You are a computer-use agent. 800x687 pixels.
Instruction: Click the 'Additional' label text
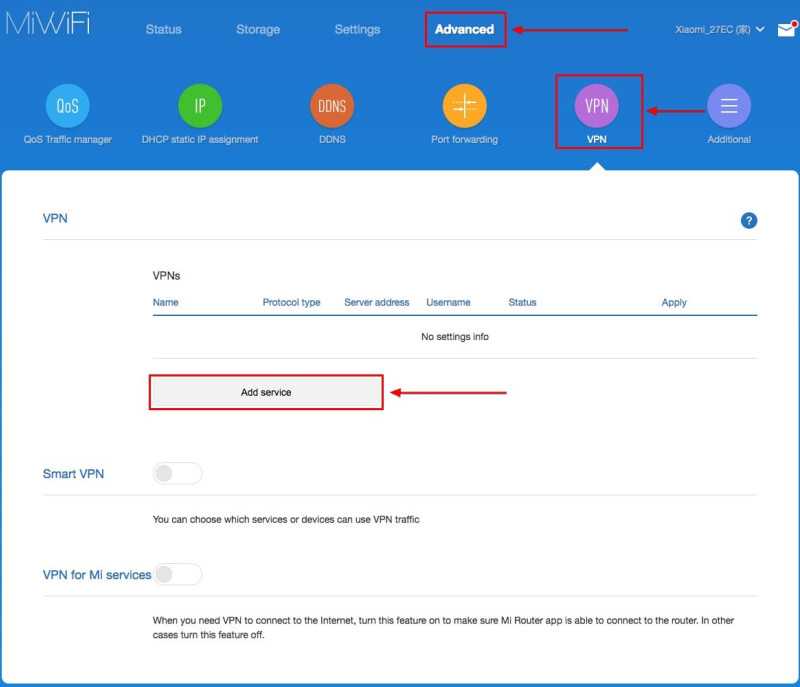click(x=729, y=139)
